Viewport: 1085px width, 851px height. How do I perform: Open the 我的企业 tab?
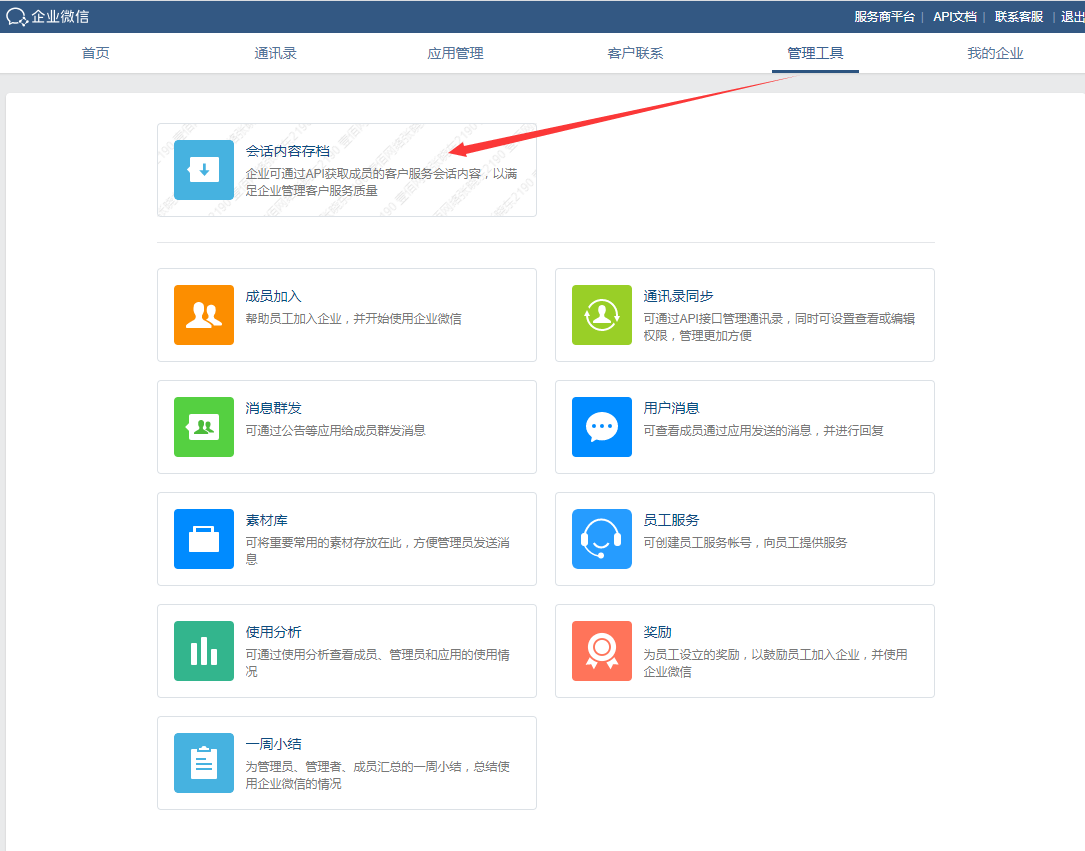[995, 53]
